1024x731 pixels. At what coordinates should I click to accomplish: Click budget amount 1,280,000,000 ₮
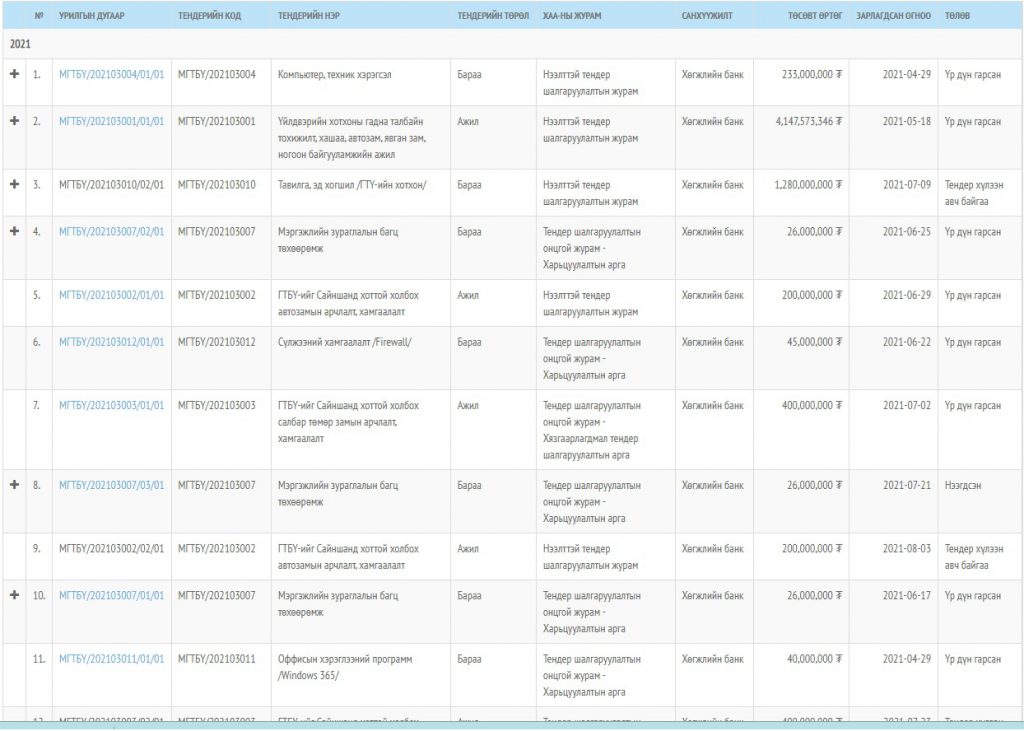808,185
